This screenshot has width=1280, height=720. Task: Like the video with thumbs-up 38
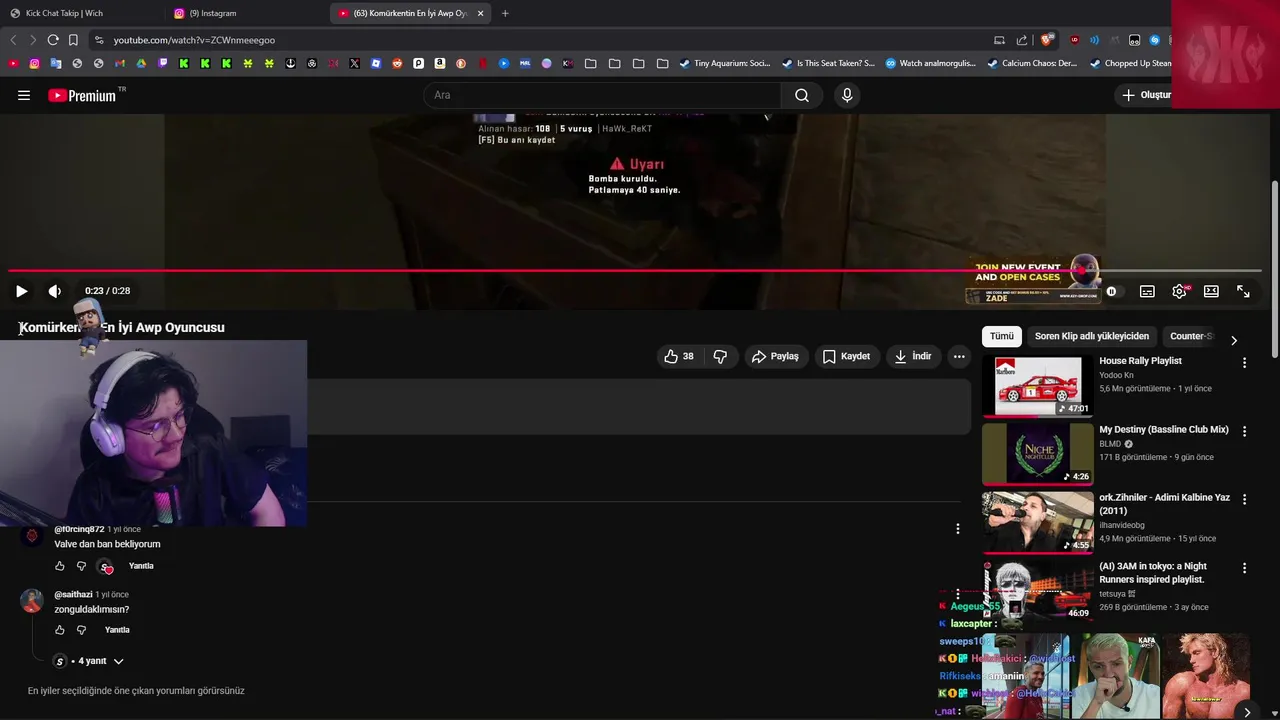click(679, 356)
